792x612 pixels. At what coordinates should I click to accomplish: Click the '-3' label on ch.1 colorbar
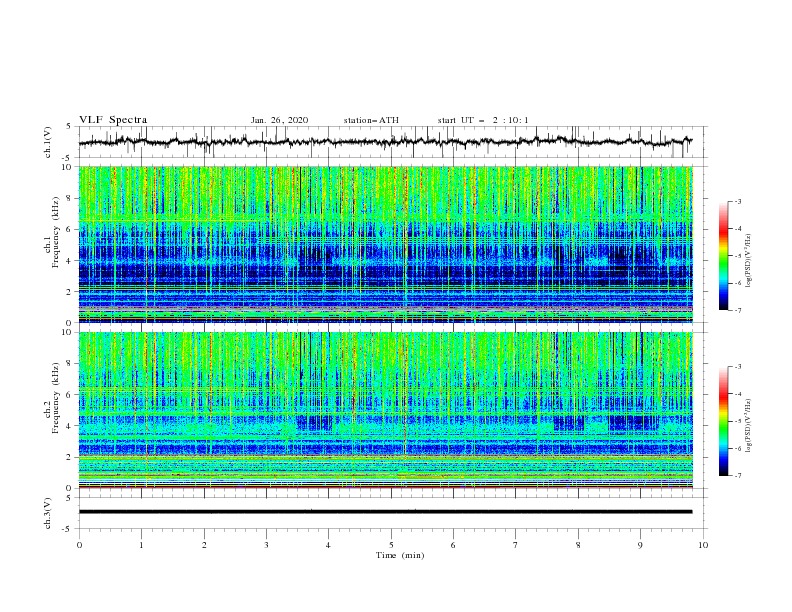pos(737,201)
